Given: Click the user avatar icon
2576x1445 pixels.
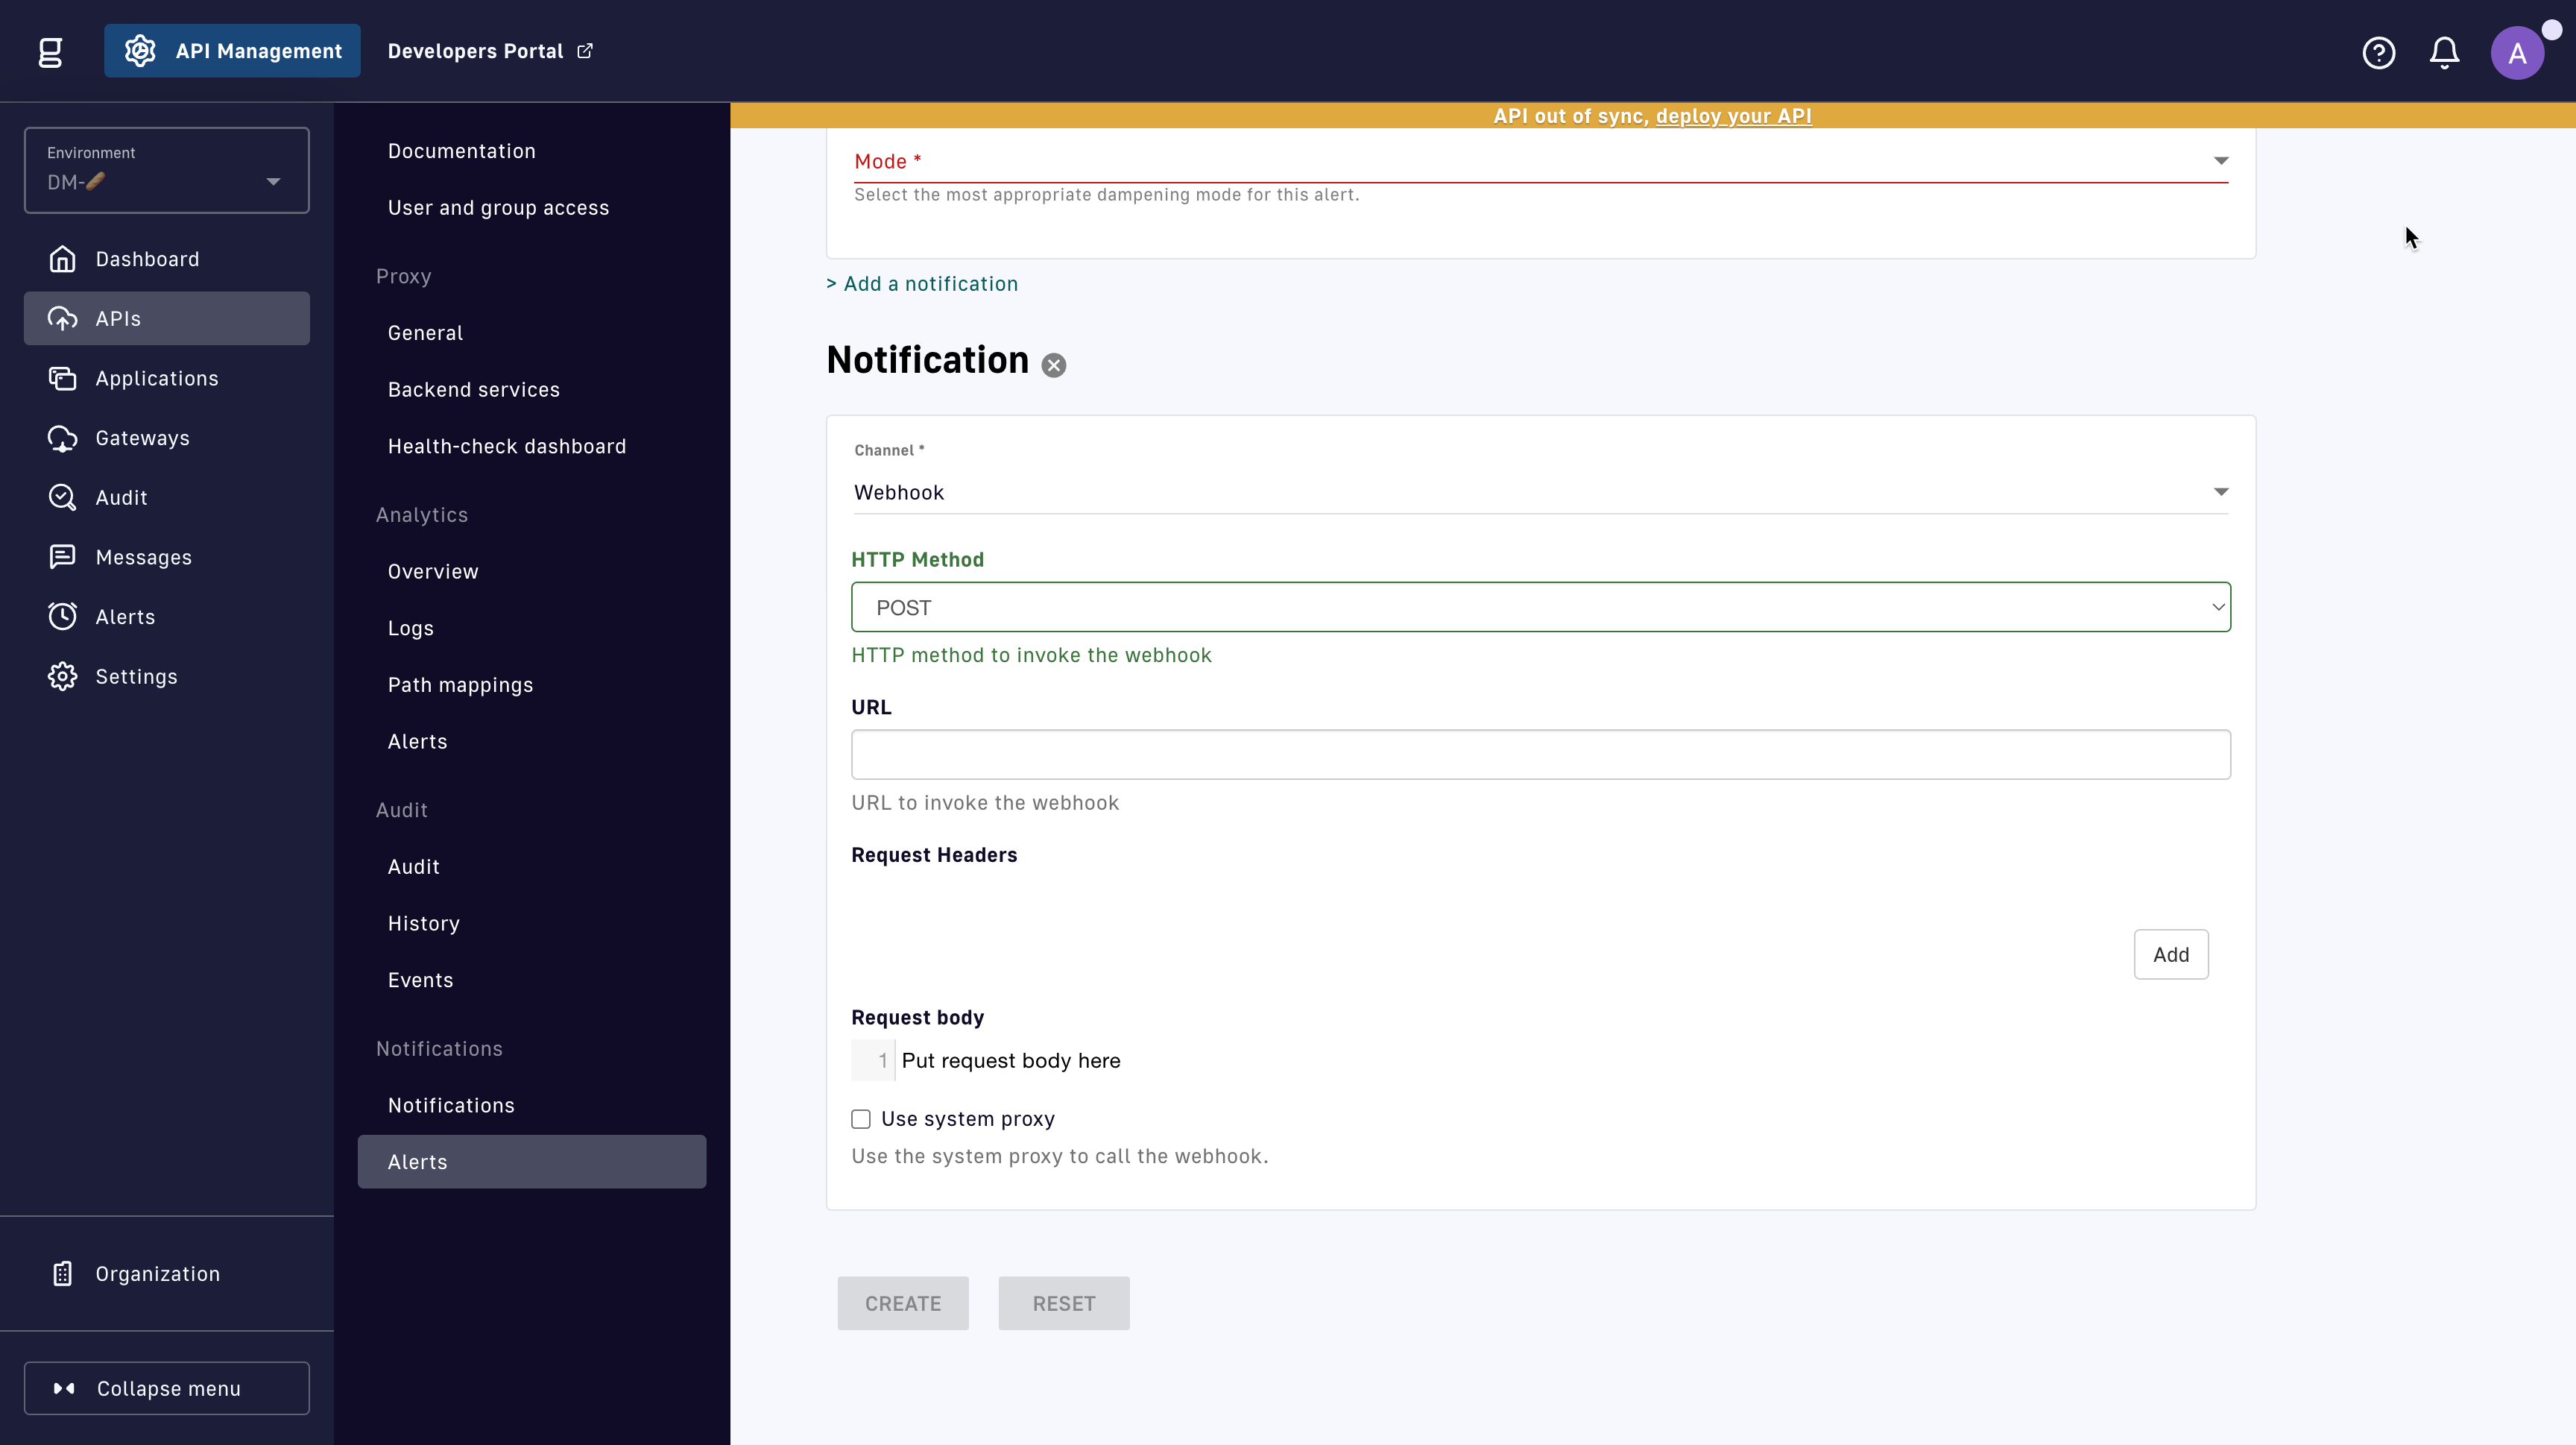Looking at the screenshot, I should pos(2516,52).
